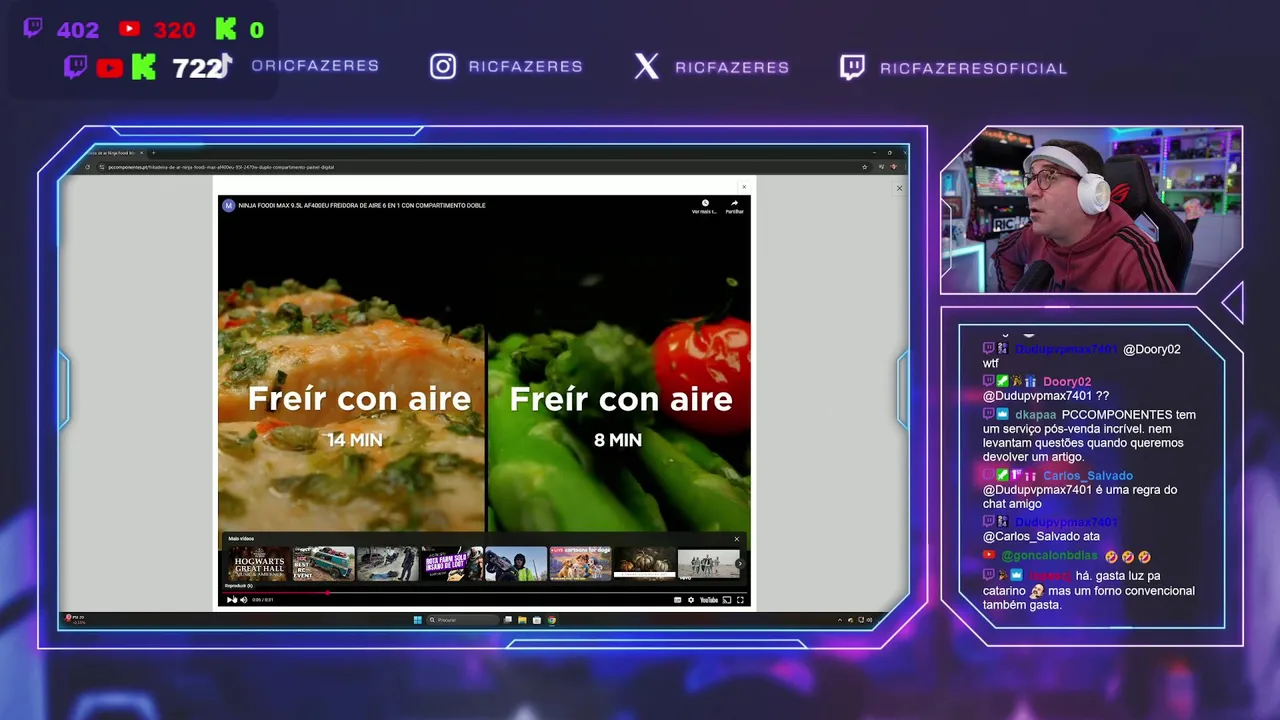Image resolution: width=1280 pixels, height=720 pixels.
Task: Open the pumpkins video thumbnail
Action: tap(643, 564)
